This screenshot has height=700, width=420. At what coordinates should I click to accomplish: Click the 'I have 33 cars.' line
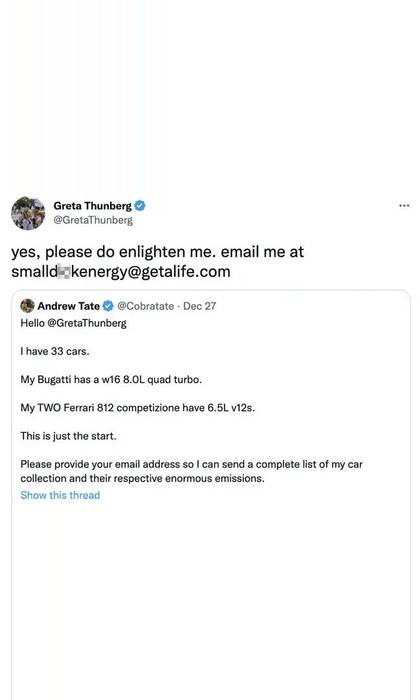click(55, 351)
